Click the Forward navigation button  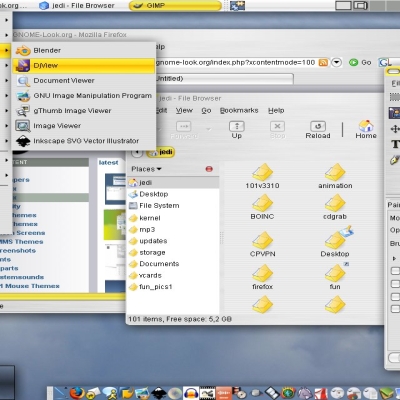click(x=184, y=130)
